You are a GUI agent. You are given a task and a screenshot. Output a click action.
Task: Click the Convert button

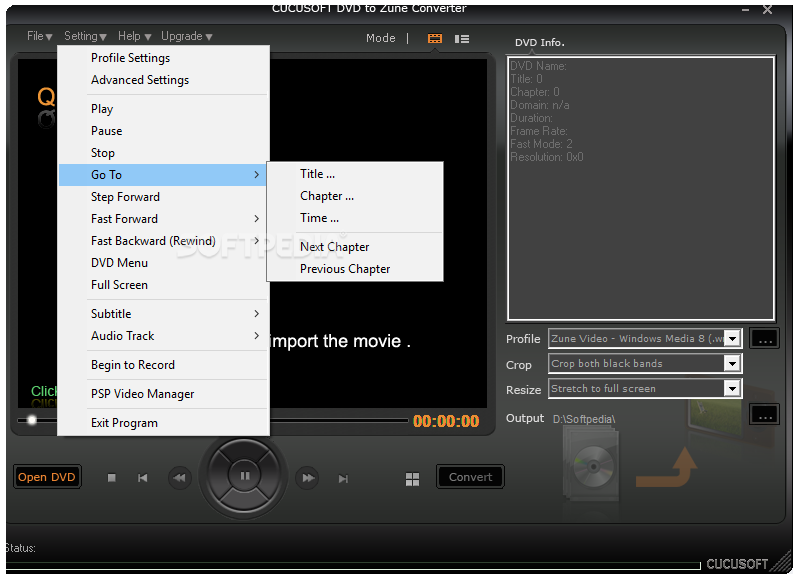470,477
